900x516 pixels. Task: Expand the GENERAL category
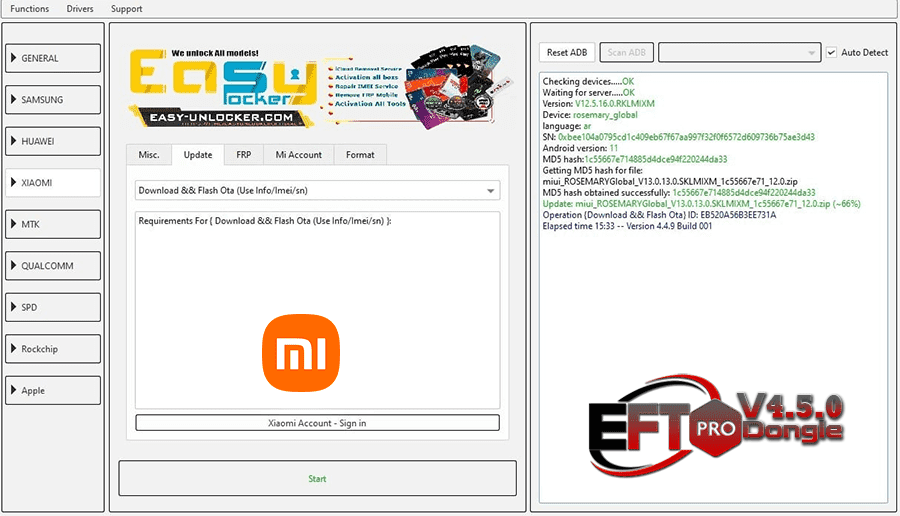53,58
